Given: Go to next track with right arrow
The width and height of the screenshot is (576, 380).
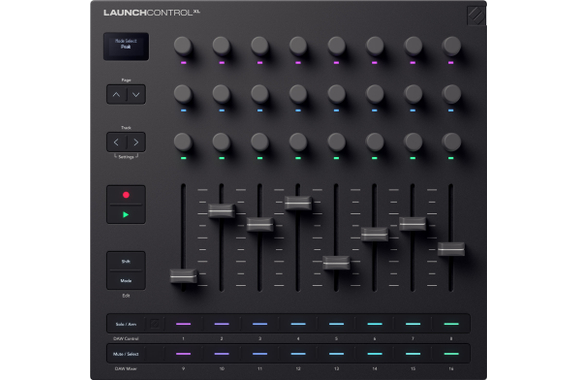Looking at the screenshot, I should (x=136, y=142).
